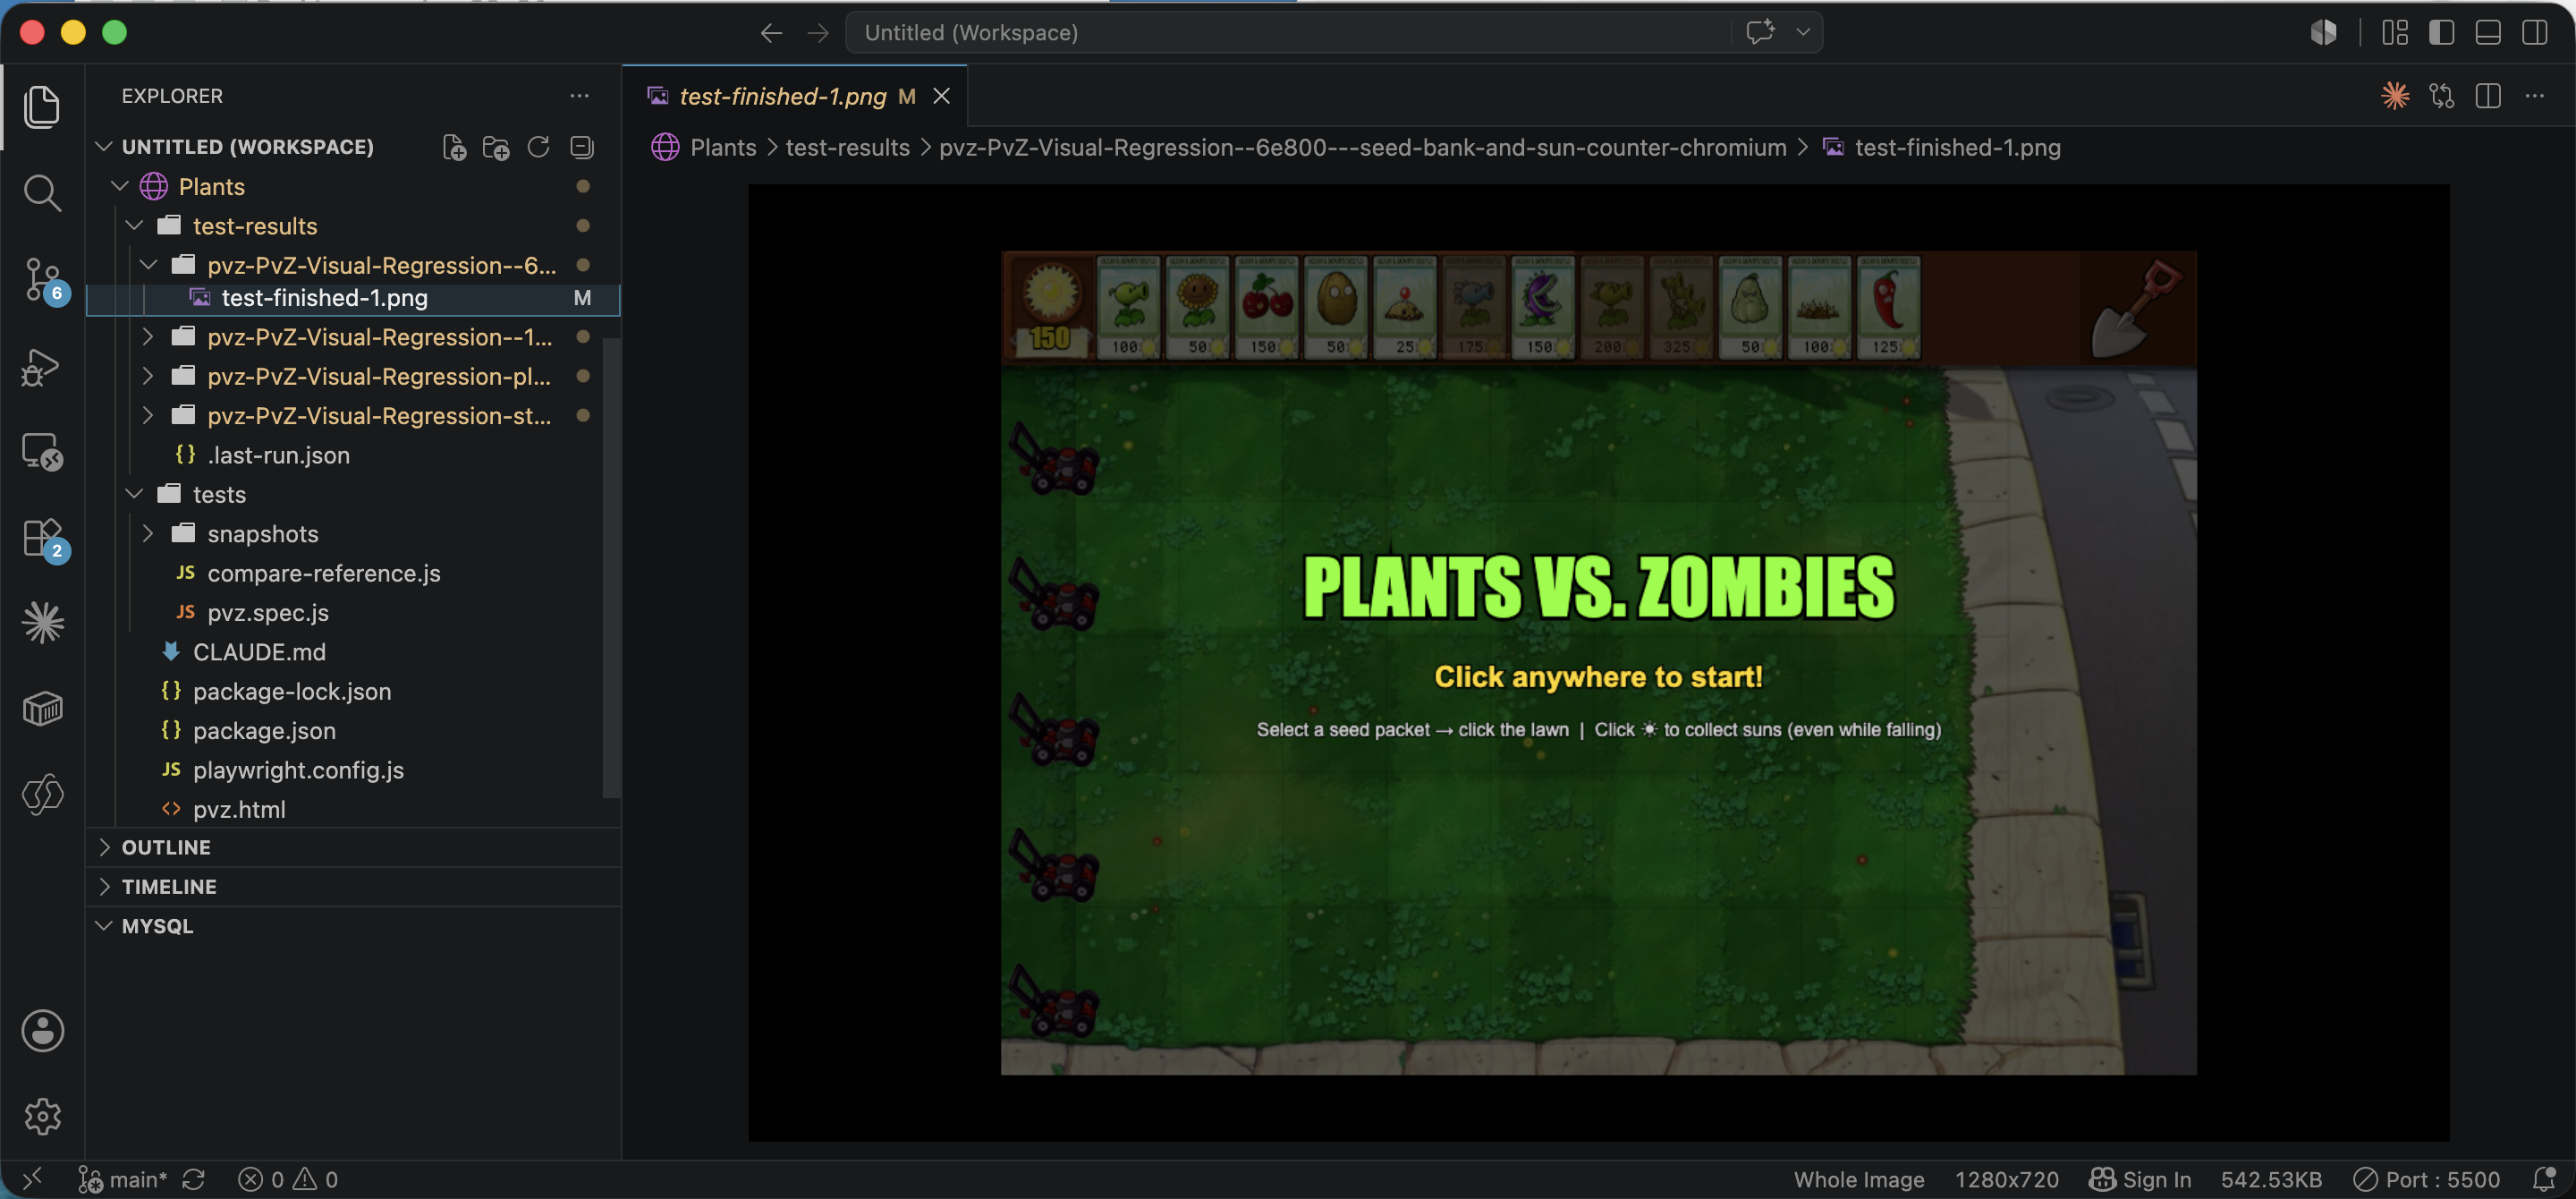
Task: Split the editor to the right
Action: (x=2488, y=96)
